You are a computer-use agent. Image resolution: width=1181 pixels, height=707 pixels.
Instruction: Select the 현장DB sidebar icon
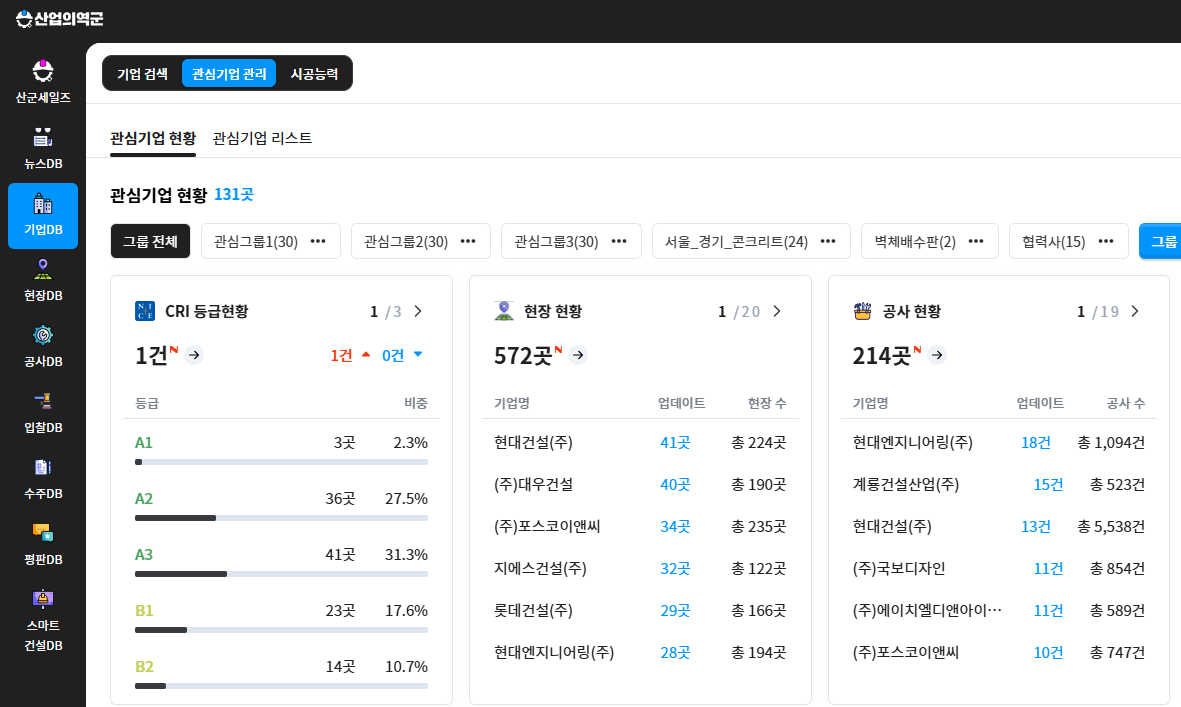[43, 280]
